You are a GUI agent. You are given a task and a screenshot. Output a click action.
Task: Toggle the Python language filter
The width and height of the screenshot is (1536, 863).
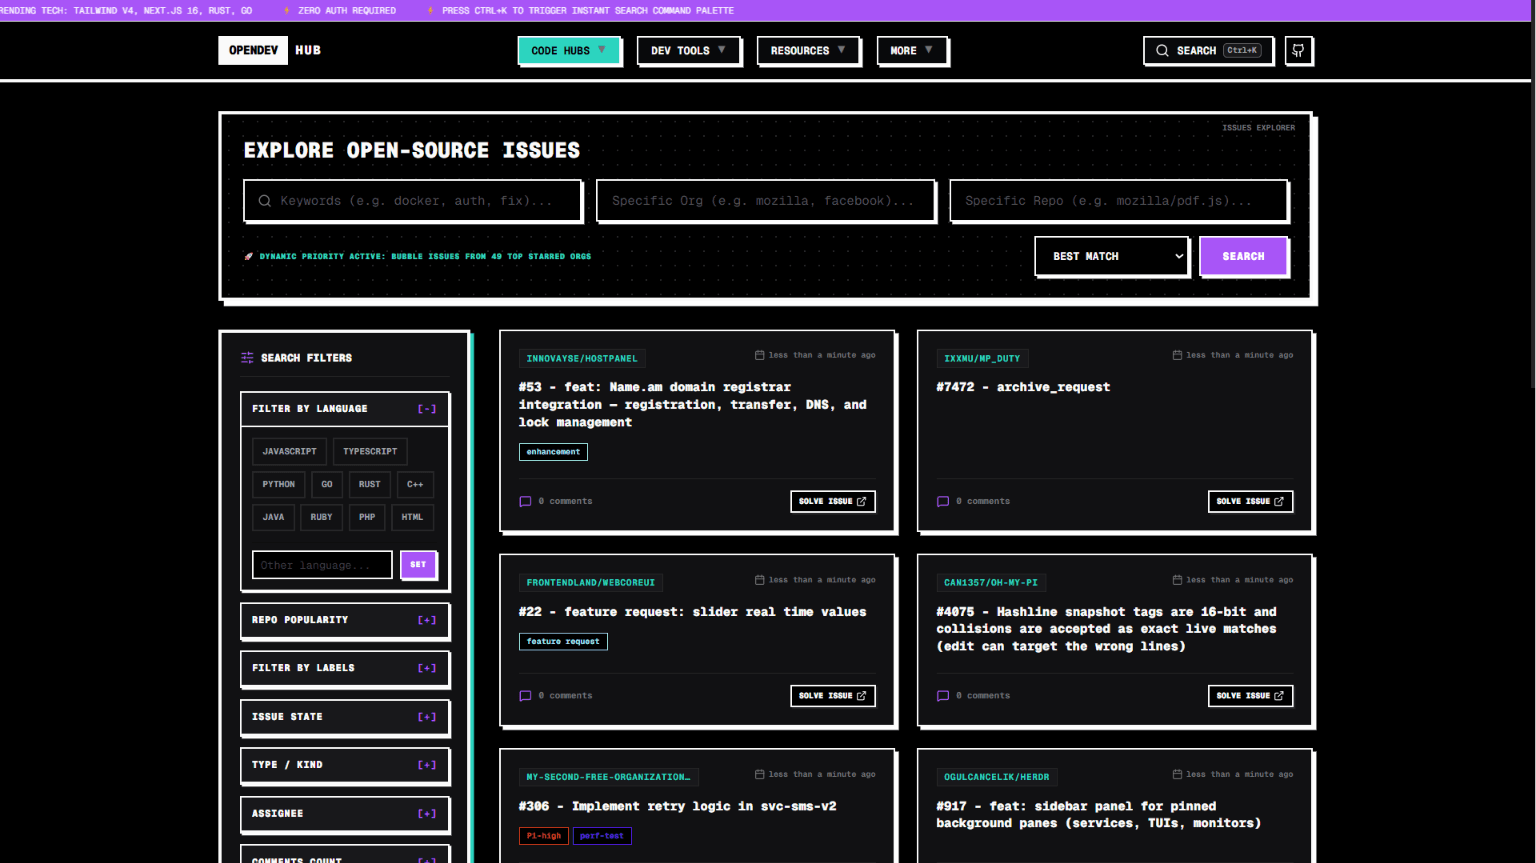coord(278,485)
